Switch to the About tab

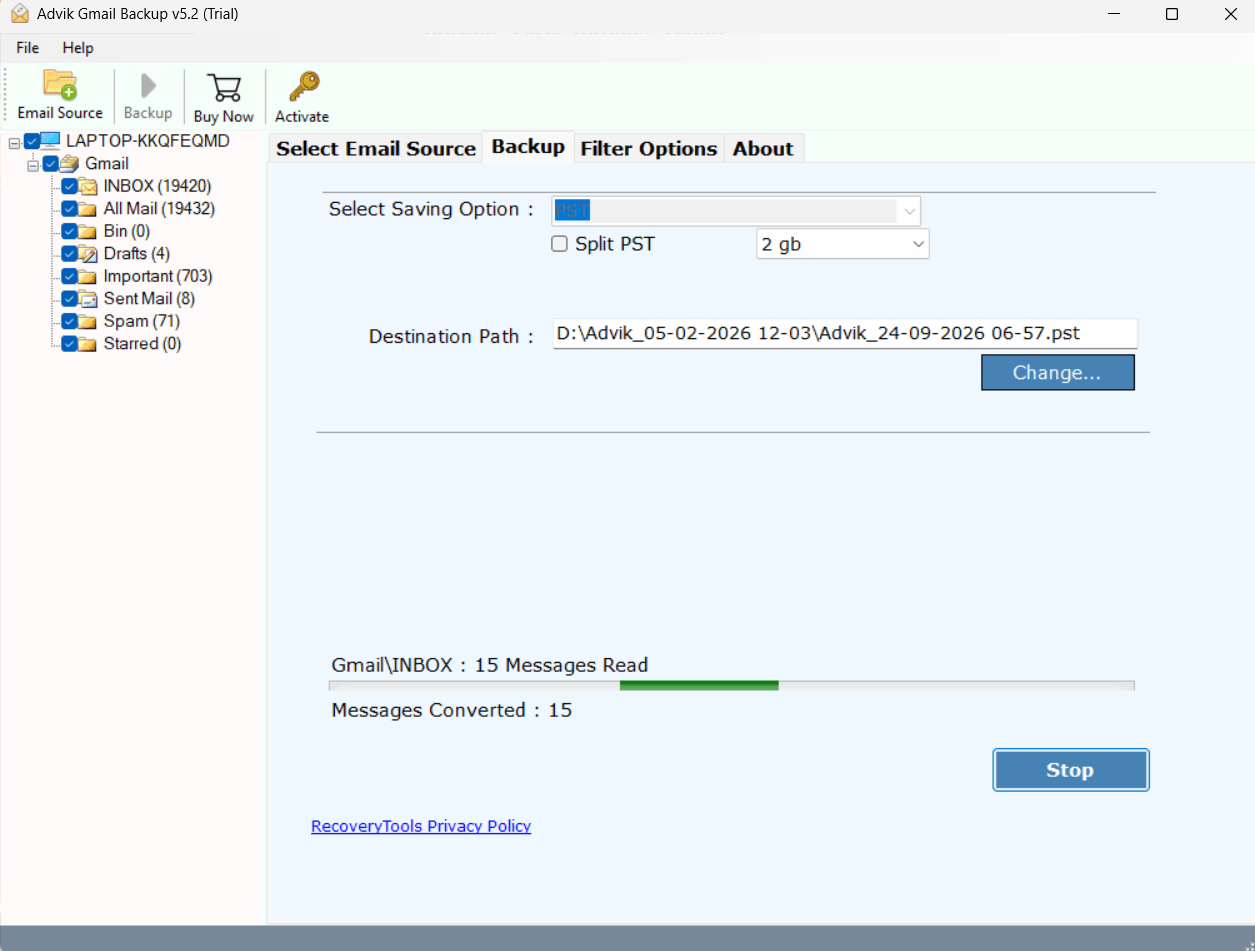[763, 148]
